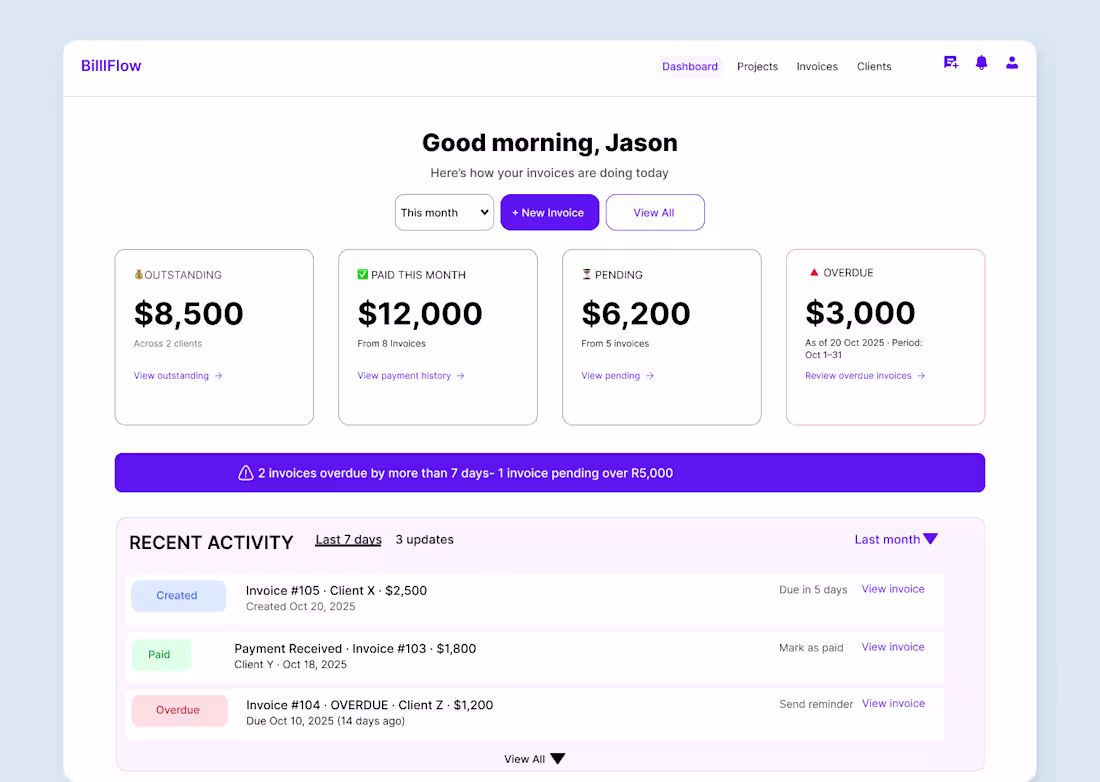Click Due in 5 days label
This screenshot has width=1100, height=782.
tap(813, 590)
